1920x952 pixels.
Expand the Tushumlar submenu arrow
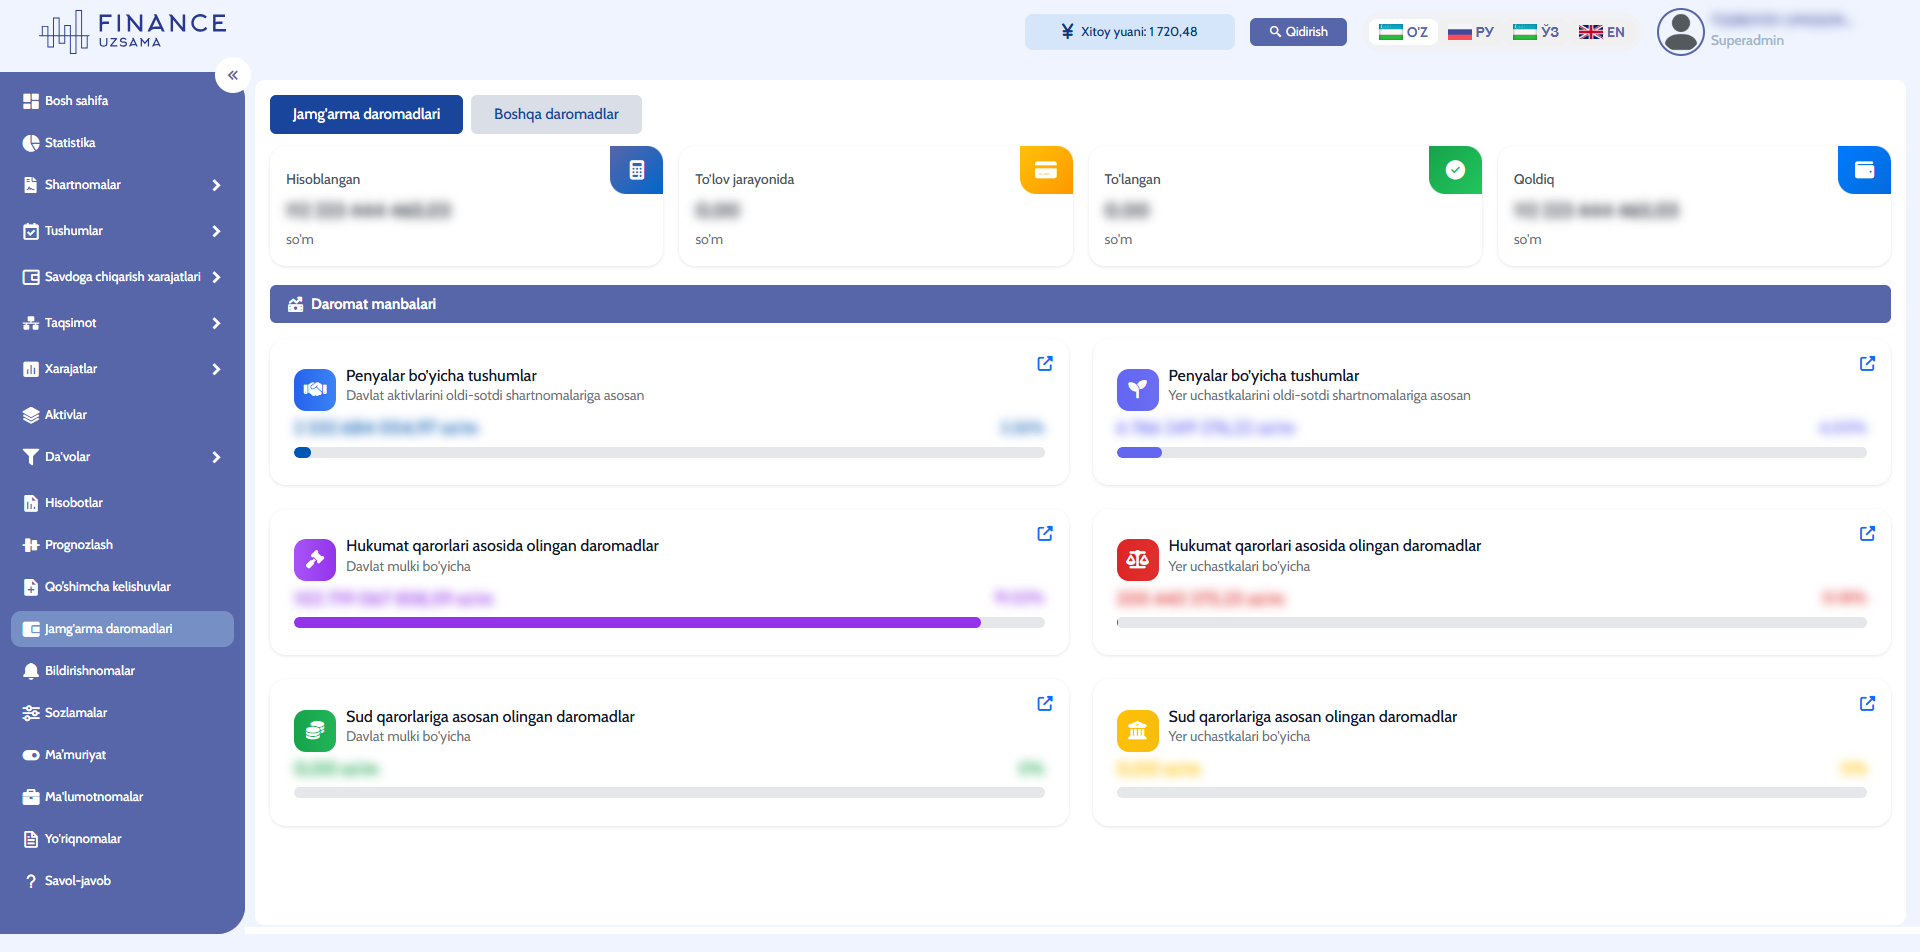click(x=216, y=231)
